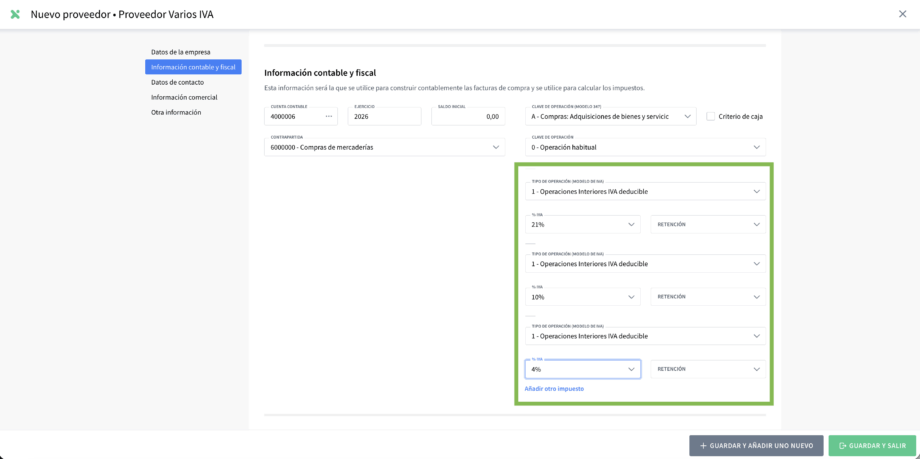Click the Añadir otro impuesto link
Image resolution: width=920 pixels, height=459 pixels.
click(554, 388)
